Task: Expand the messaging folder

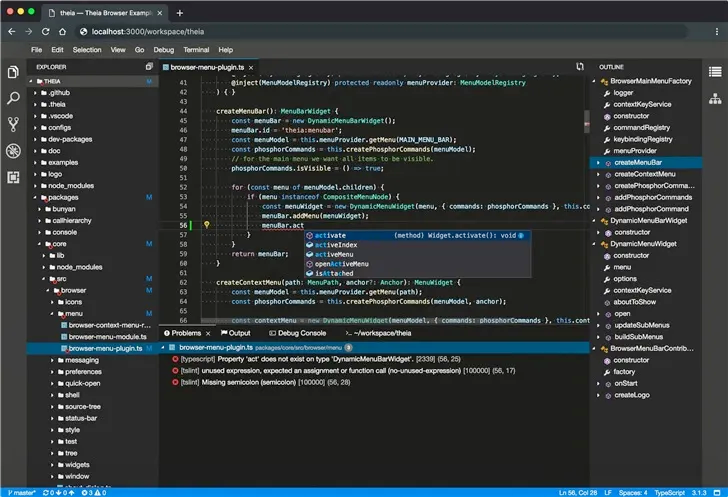Action: click(x=52, y=360)
